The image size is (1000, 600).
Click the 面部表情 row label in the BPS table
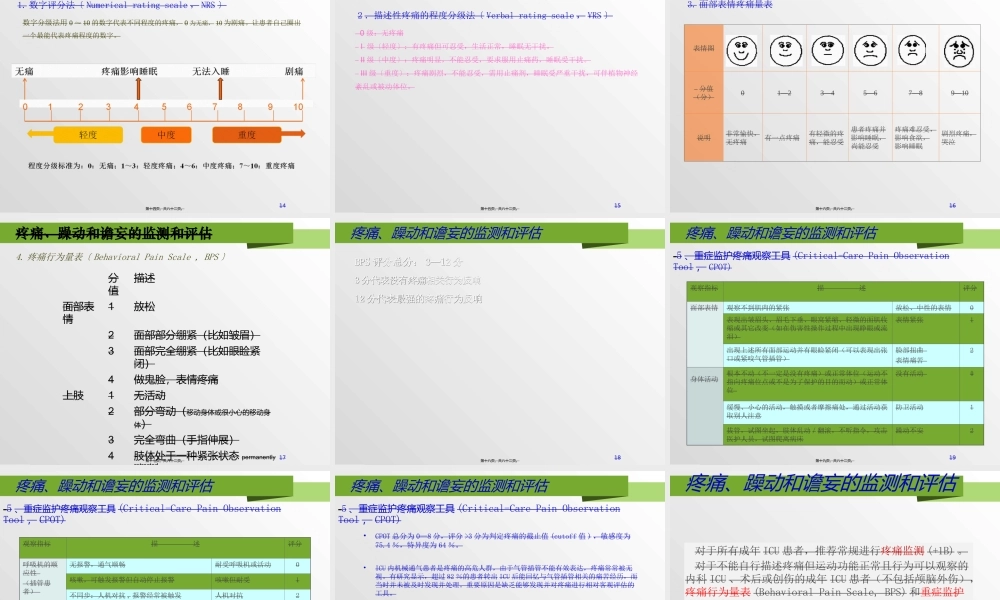click(78, 312)
